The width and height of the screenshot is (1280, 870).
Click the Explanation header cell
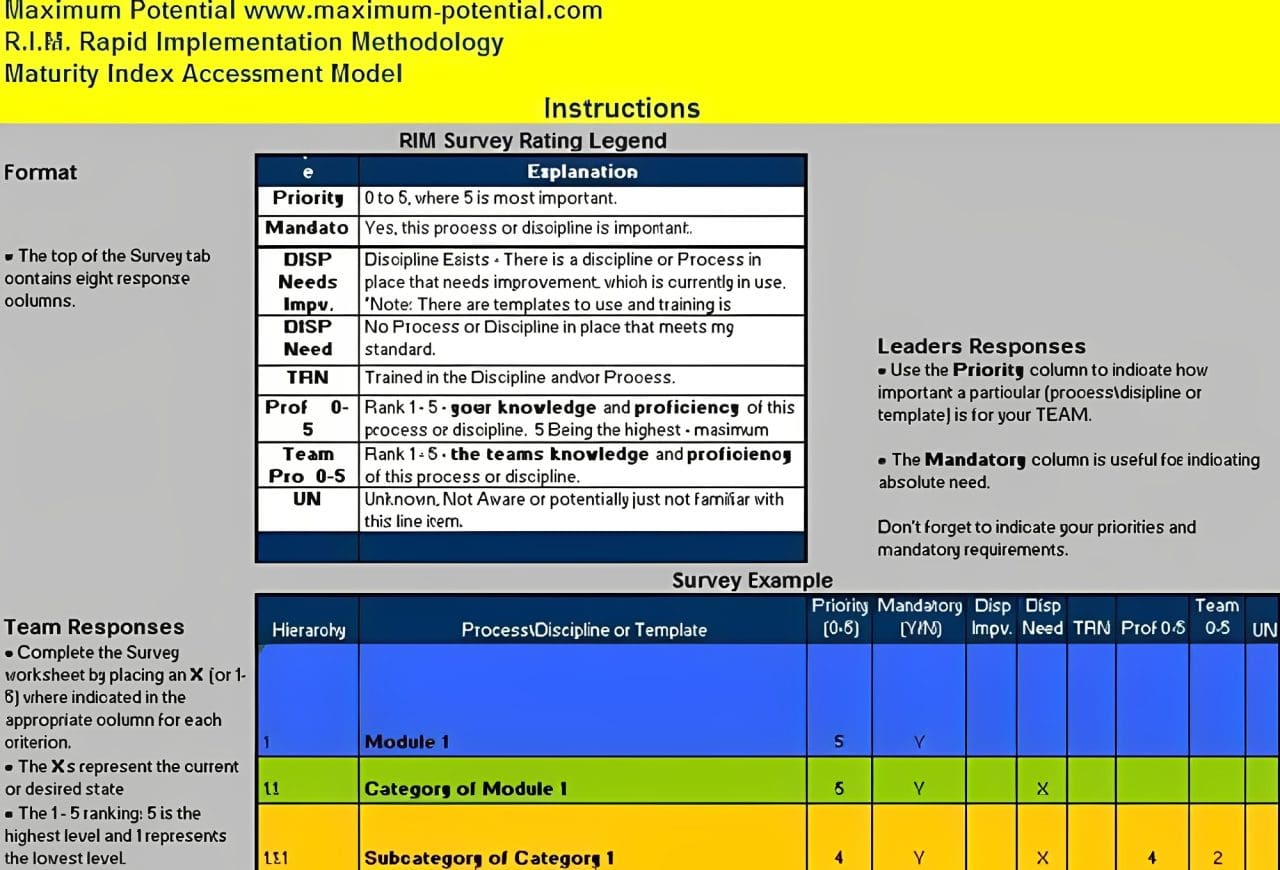[582, 171]
